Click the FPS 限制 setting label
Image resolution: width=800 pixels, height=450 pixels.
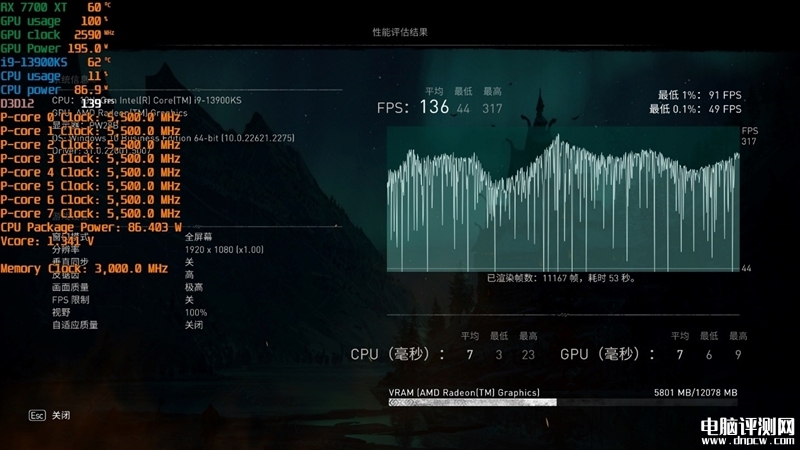70,300
